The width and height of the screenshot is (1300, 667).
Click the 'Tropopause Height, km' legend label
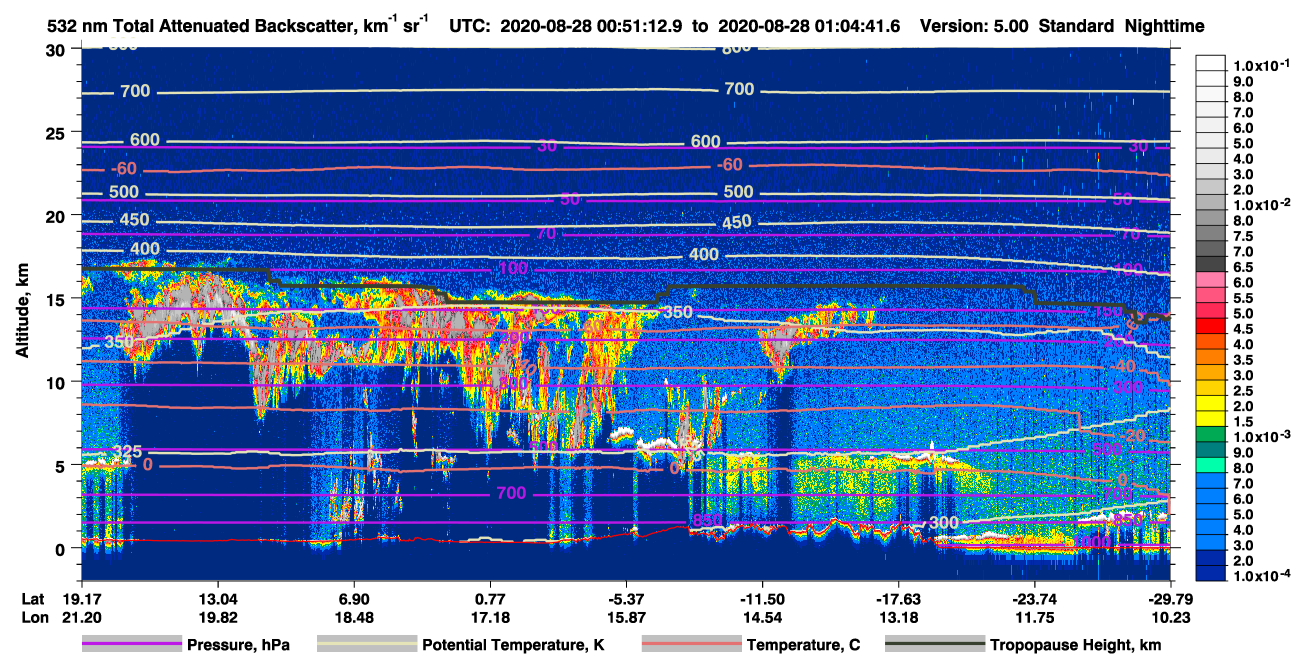(1075, 645)
